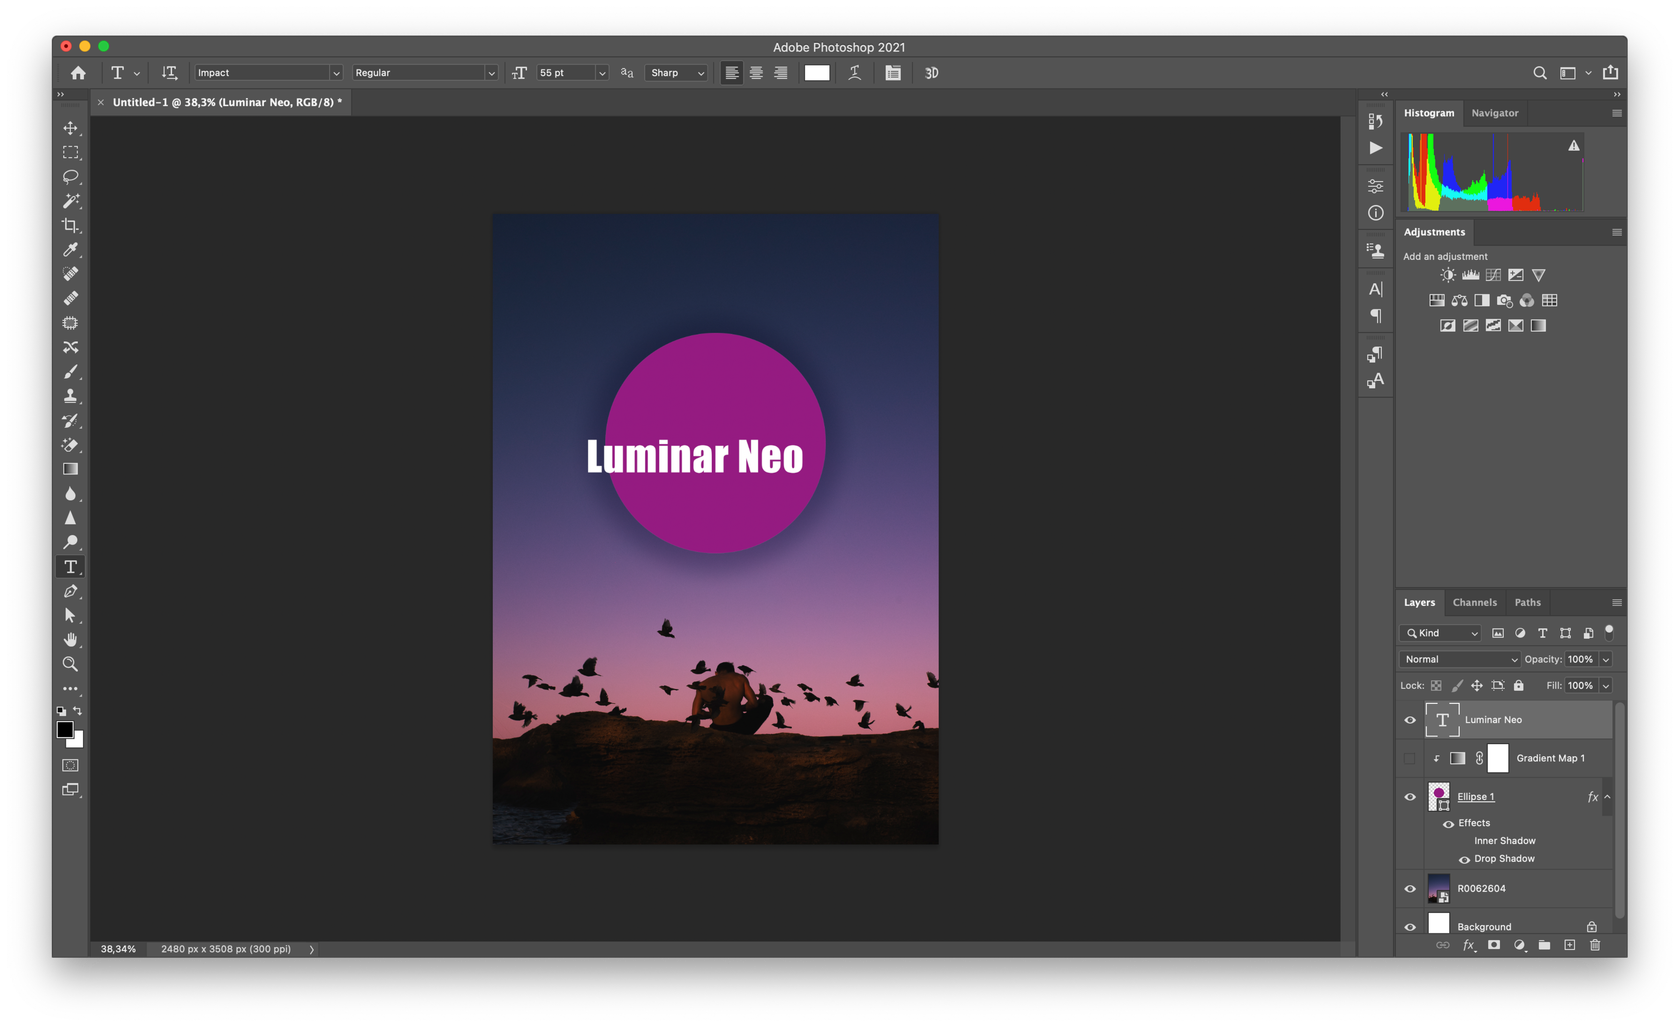Hide the Drop Shadow effect

[1464, 859]
